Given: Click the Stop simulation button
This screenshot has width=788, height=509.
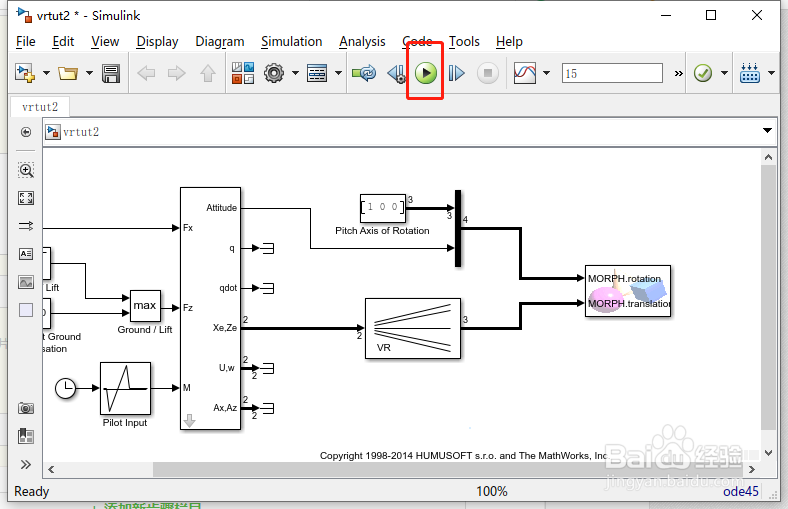Looking at the screenshot, I should (487, 73).
